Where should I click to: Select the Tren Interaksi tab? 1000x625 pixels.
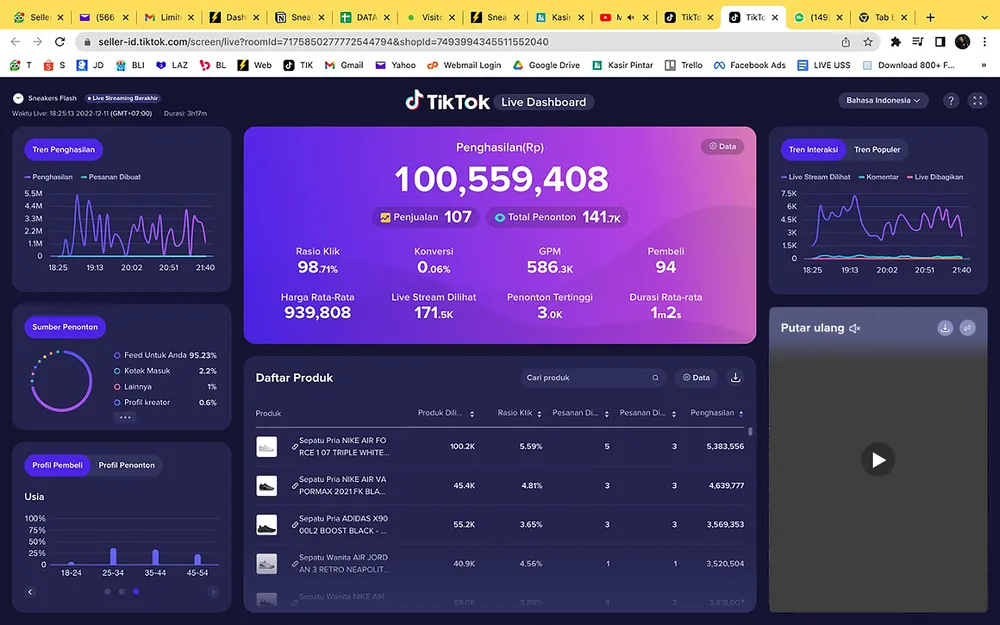tap(813, 149)
